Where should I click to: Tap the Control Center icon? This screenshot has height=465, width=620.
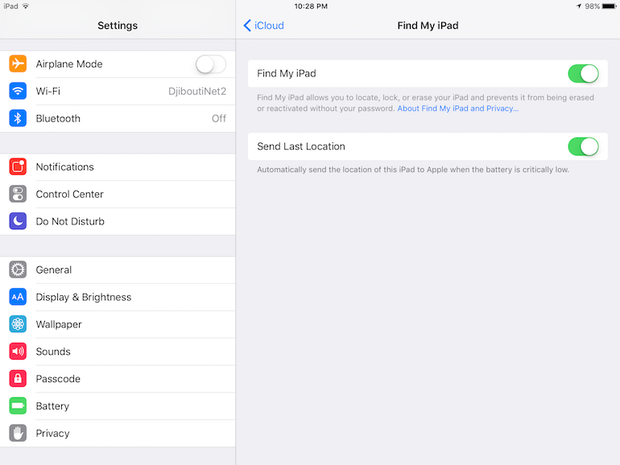click(18, 194)
